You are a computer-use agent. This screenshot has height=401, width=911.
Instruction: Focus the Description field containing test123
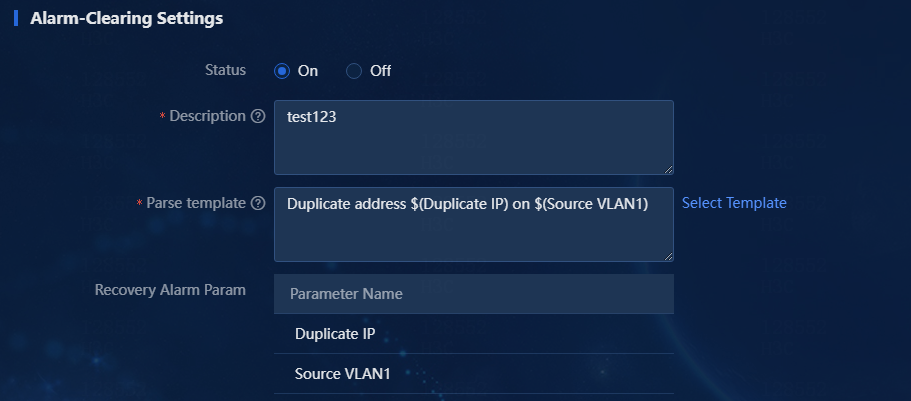(x=474, y=137)
